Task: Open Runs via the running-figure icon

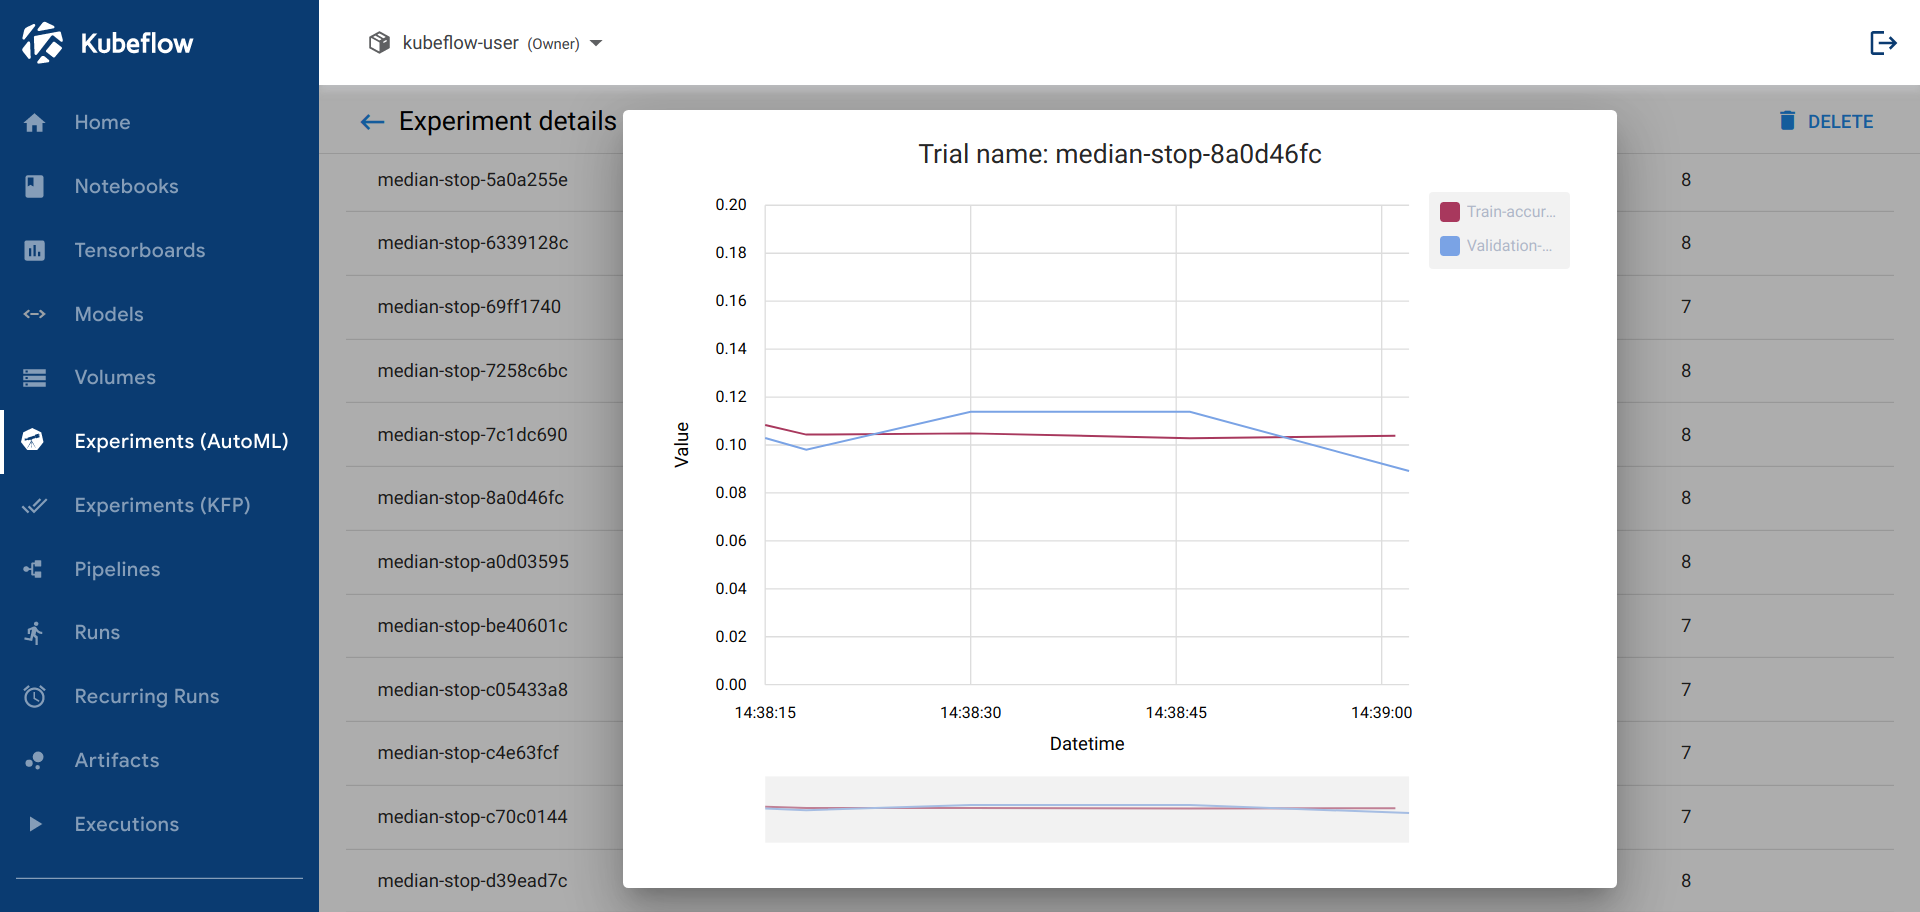Action: pyautogui.click(x=35, y=632)
